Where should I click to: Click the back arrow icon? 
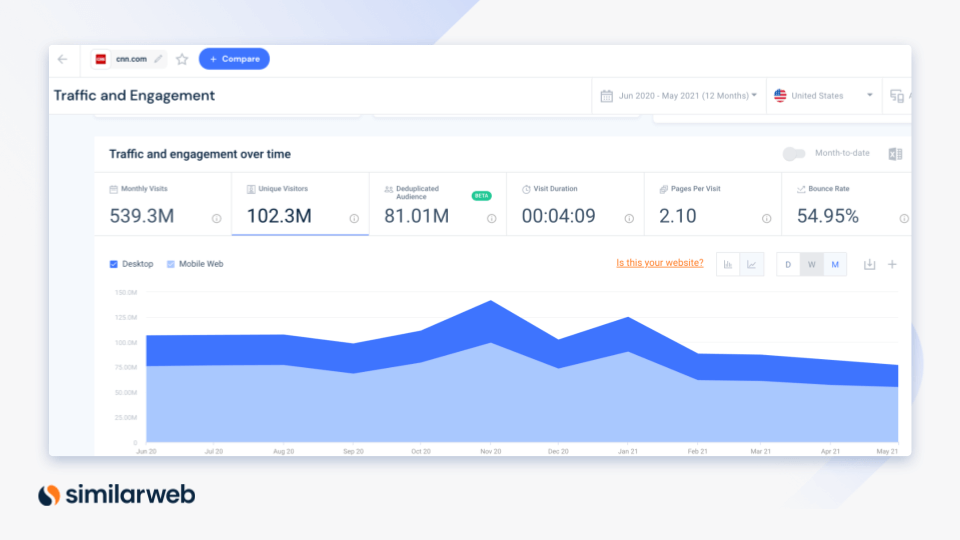63,59
